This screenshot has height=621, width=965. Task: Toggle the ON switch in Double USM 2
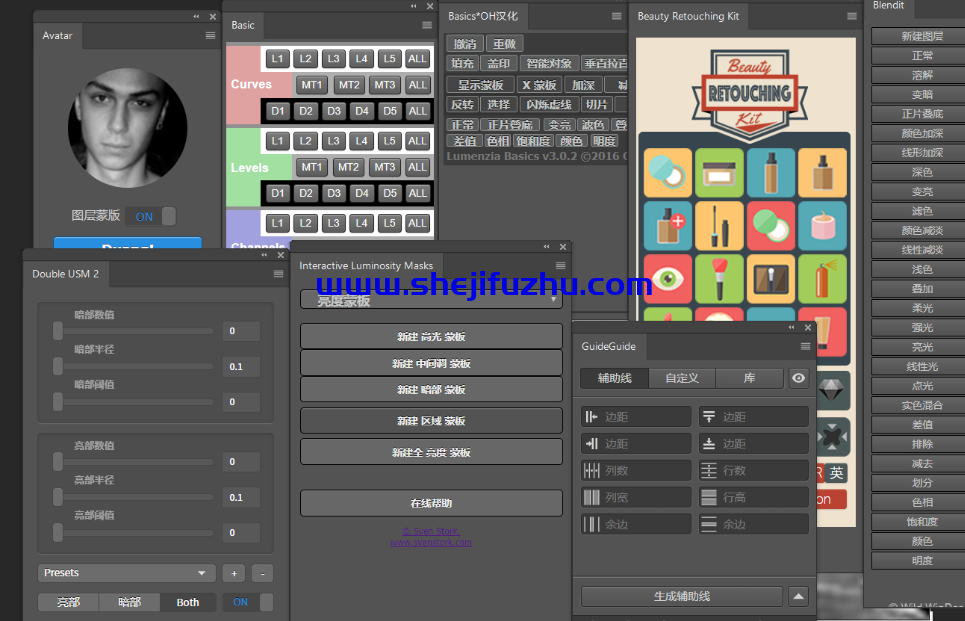[x=247, y=602]
